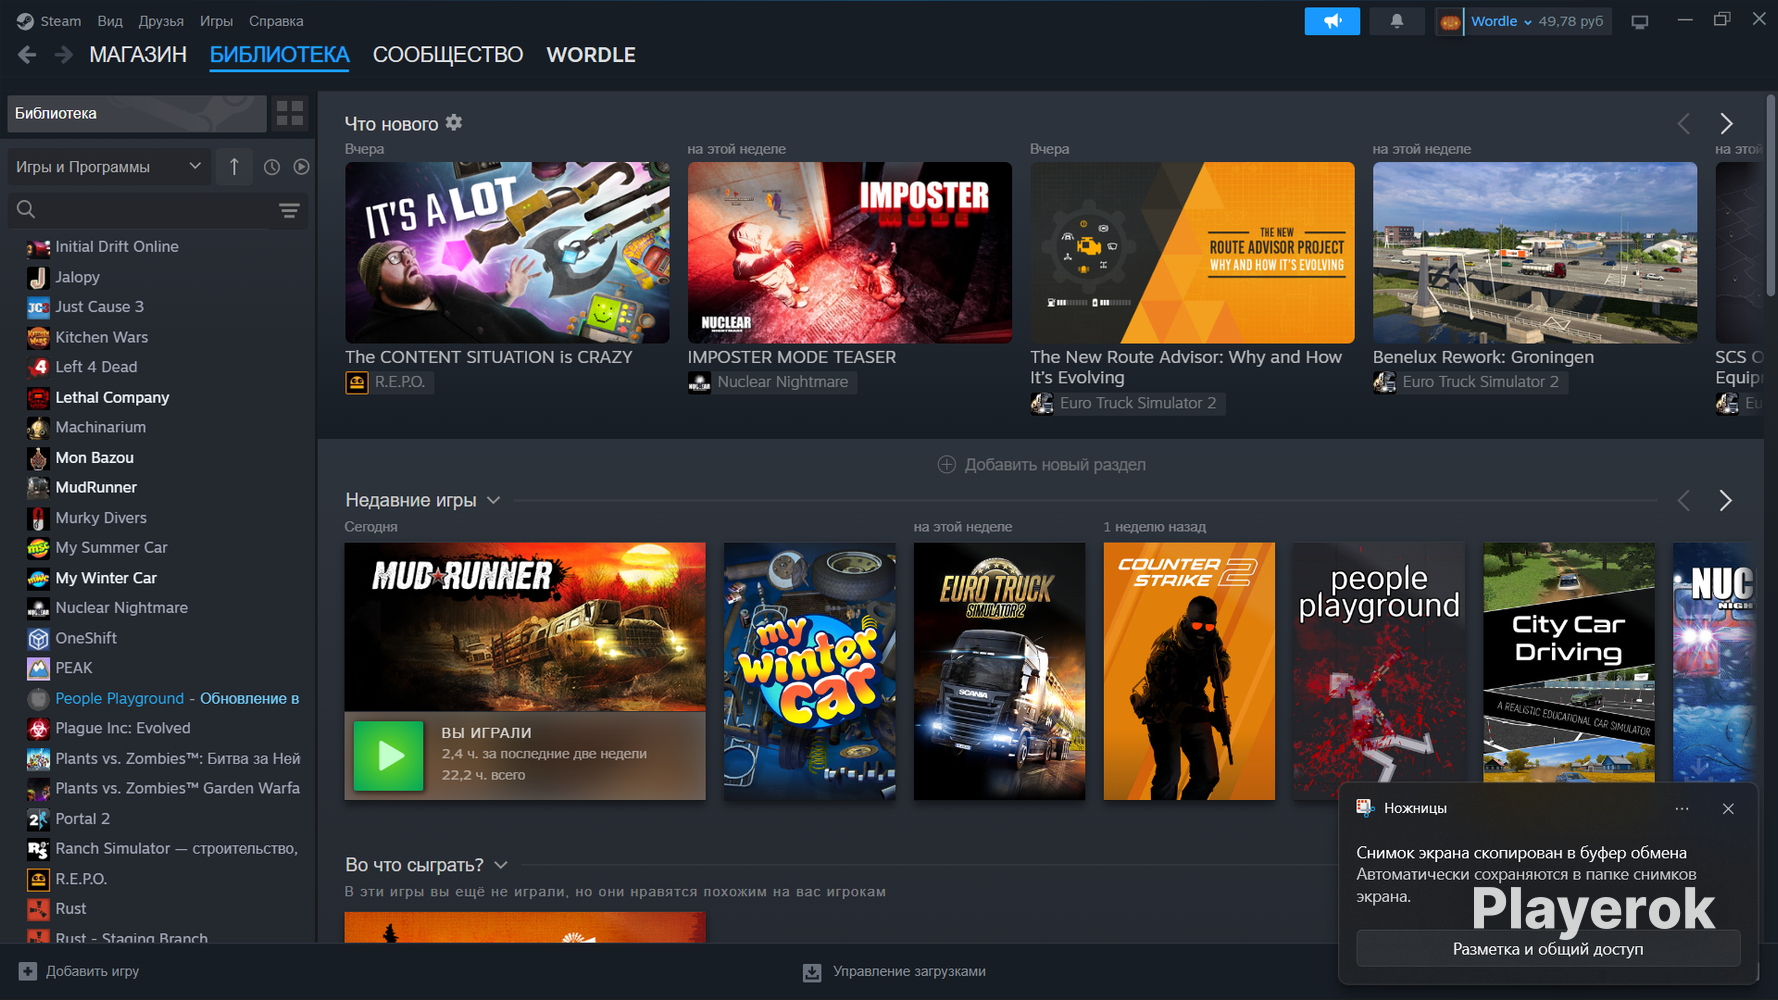Open the Euro Truck Simulator 2 cover thumbnail
This screenshot has height=1000, width=1778.
(x=998, y=671)
